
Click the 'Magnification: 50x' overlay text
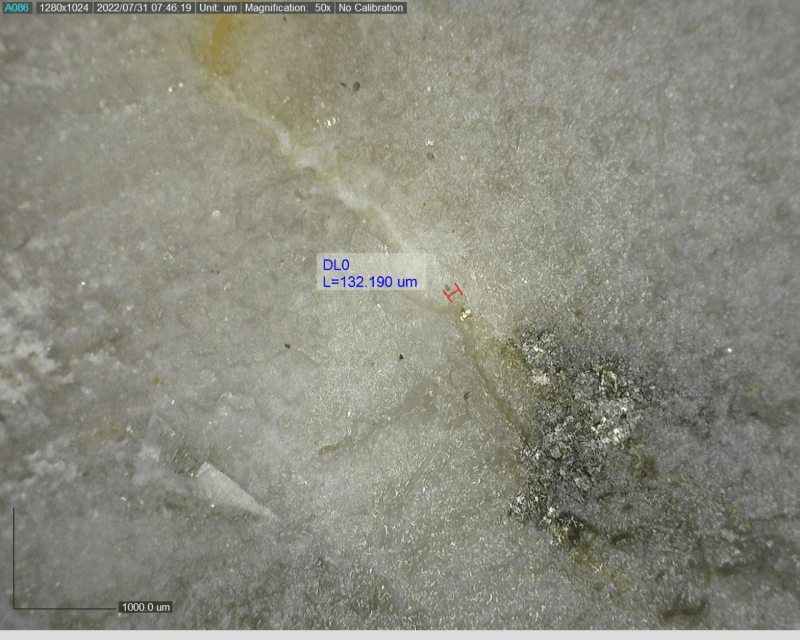click(288, 8)
